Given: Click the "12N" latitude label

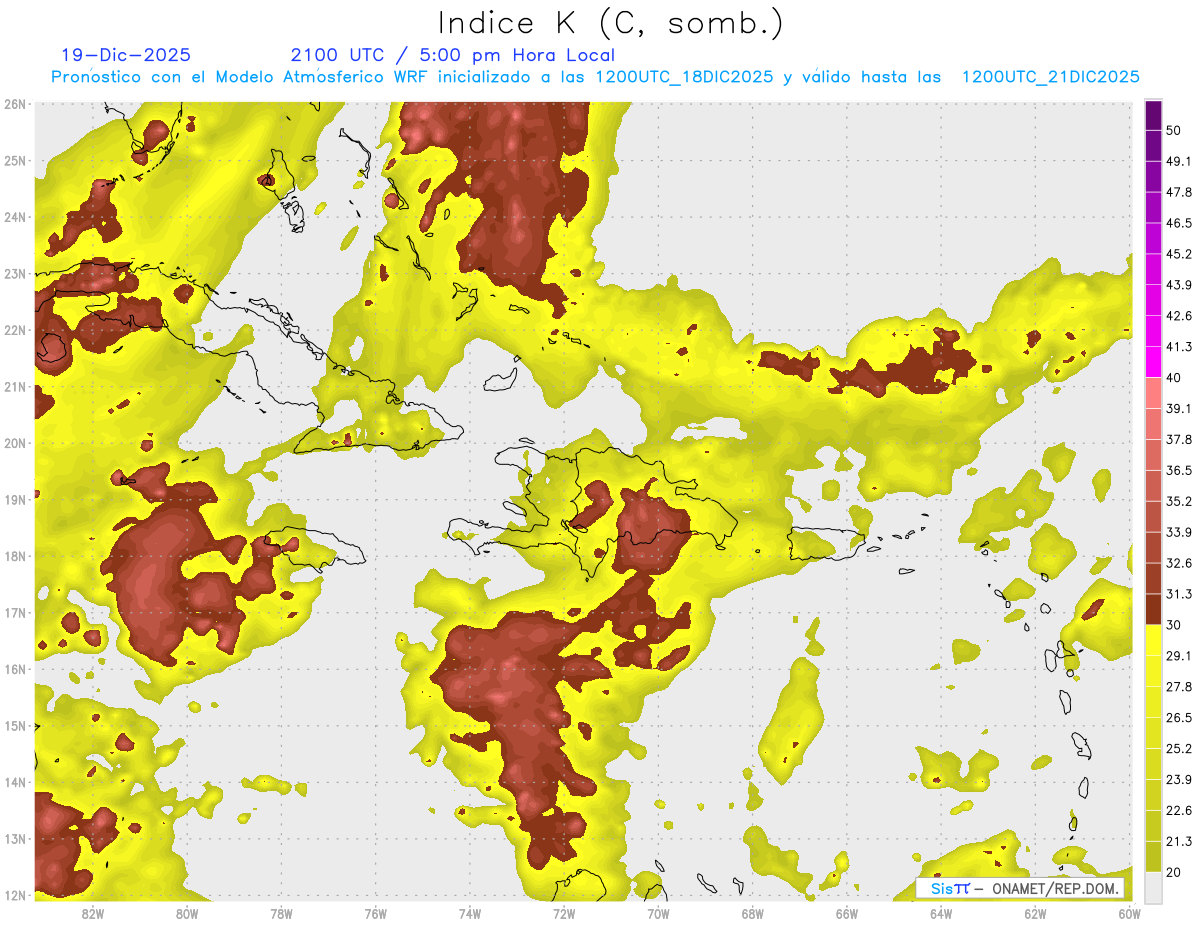Looking at the screenshot, I should pos(14,895).
